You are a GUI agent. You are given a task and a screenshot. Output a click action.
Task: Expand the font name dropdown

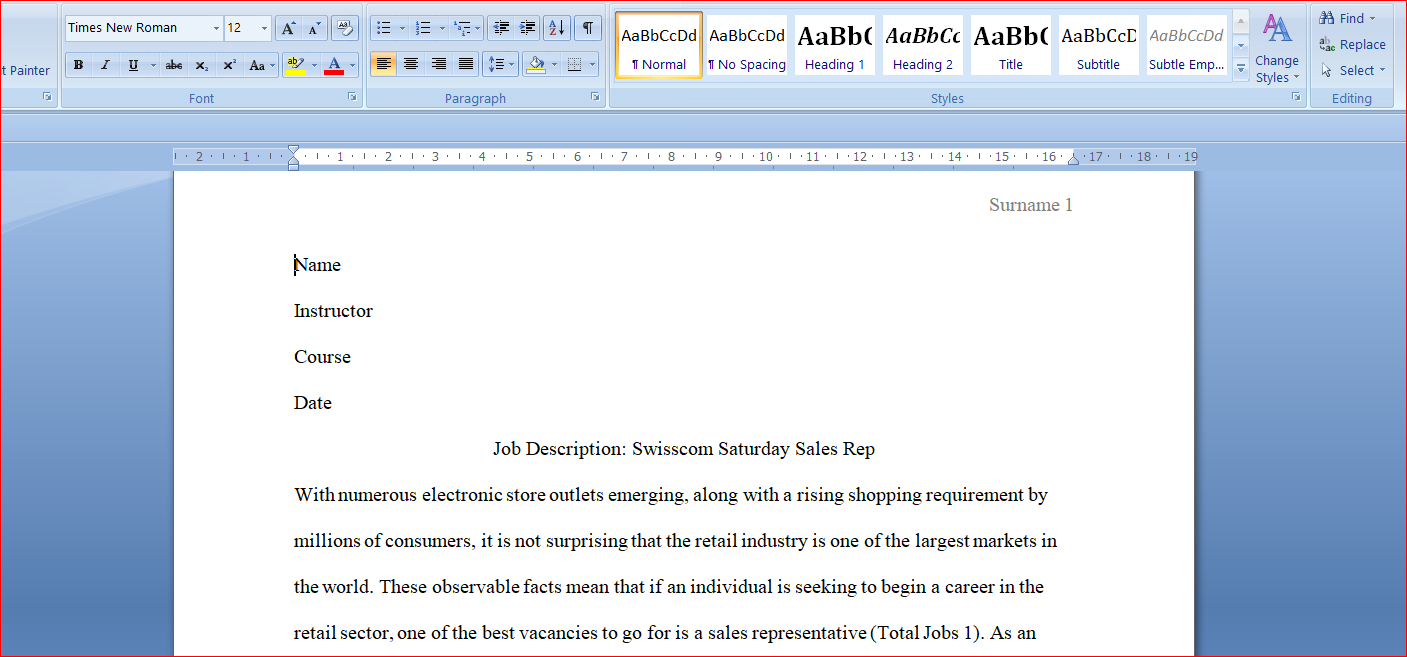point(216,28)
